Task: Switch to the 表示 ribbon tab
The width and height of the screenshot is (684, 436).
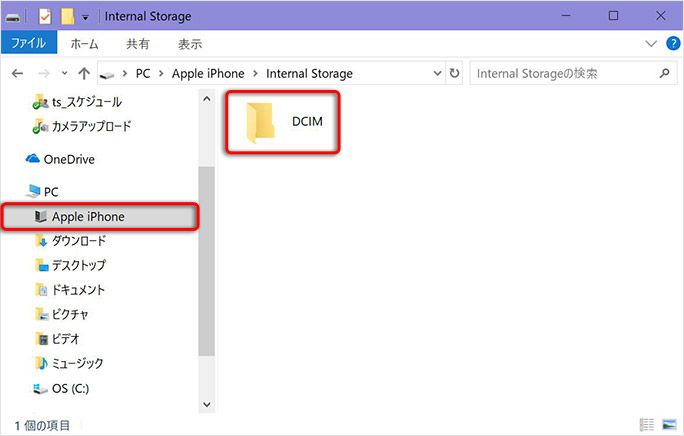Action: (190, 44)
